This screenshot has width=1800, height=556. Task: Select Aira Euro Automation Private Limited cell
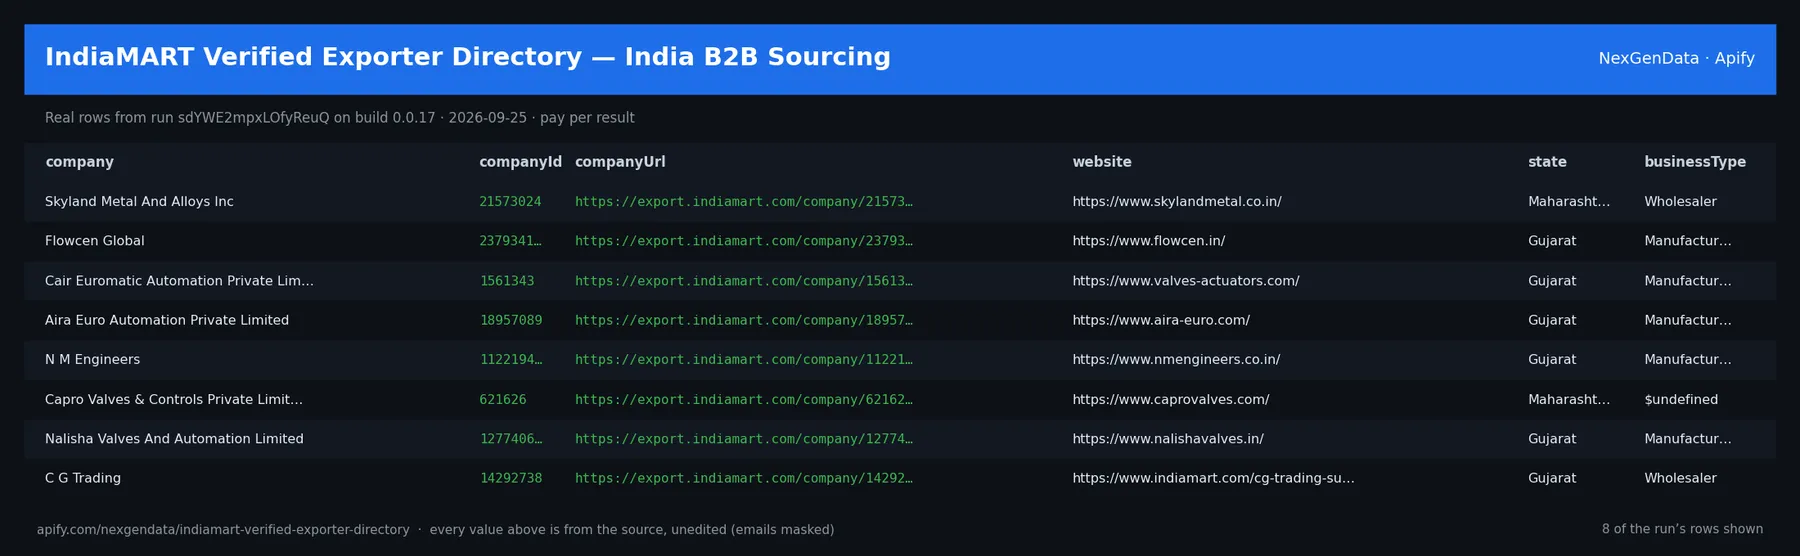(x=167, y=320)
